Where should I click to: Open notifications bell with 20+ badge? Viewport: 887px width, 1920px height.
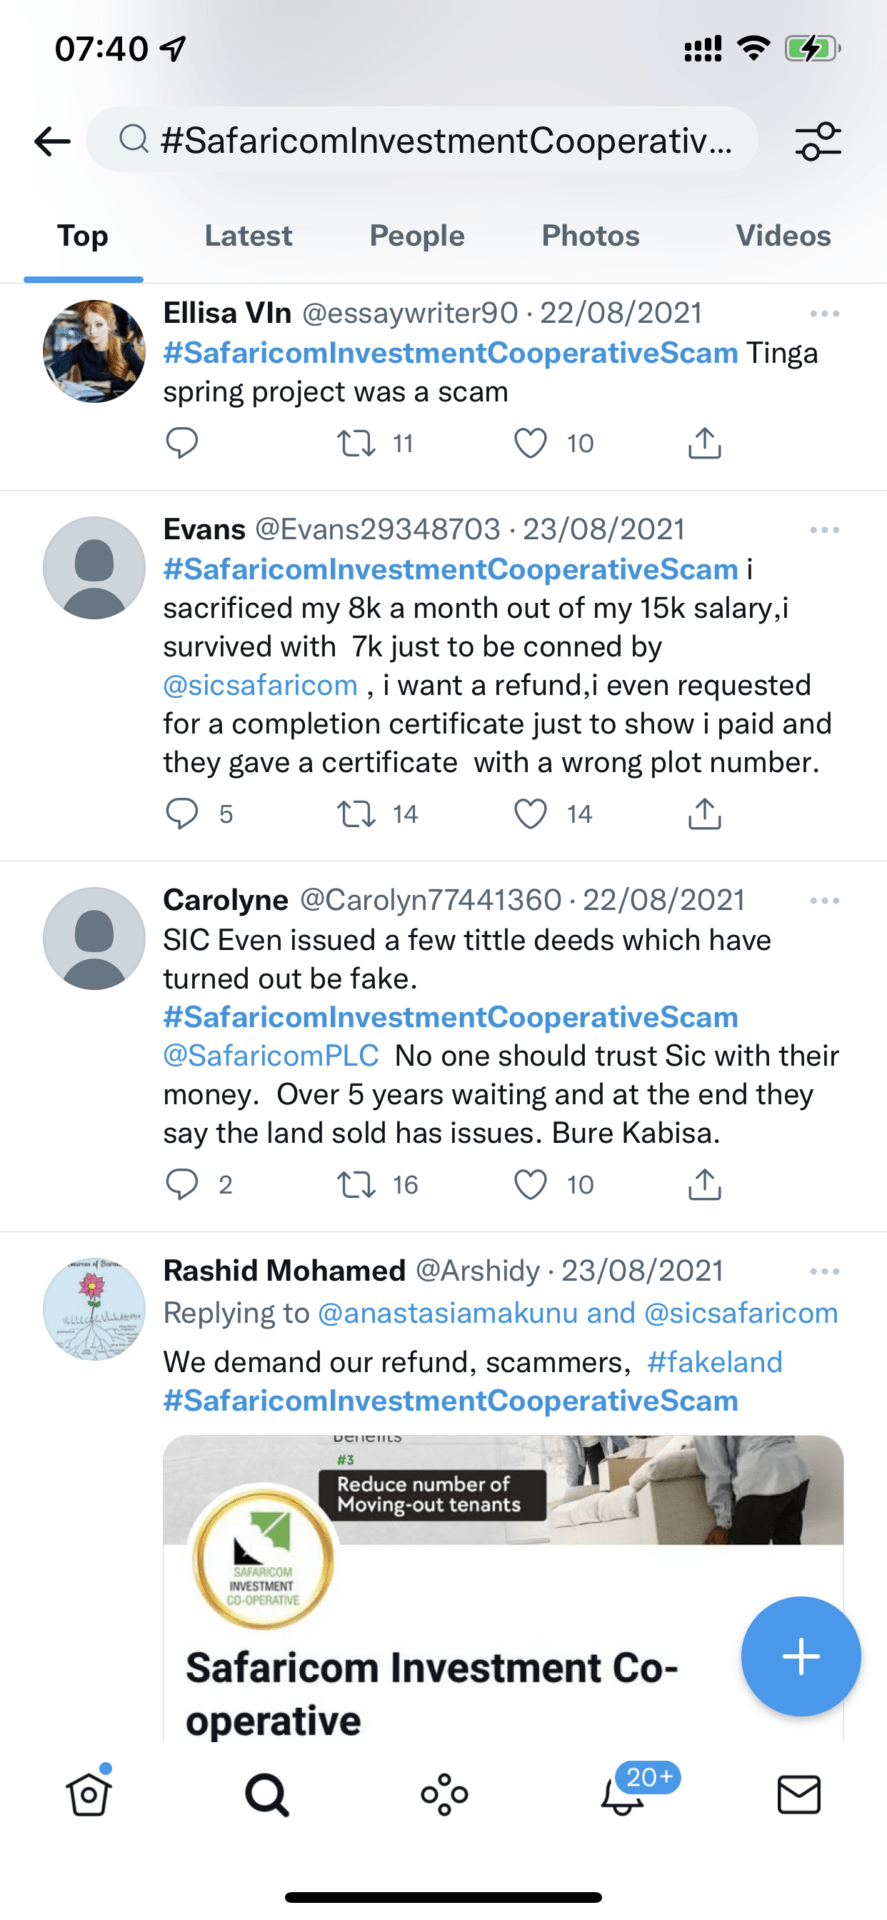622,1794
